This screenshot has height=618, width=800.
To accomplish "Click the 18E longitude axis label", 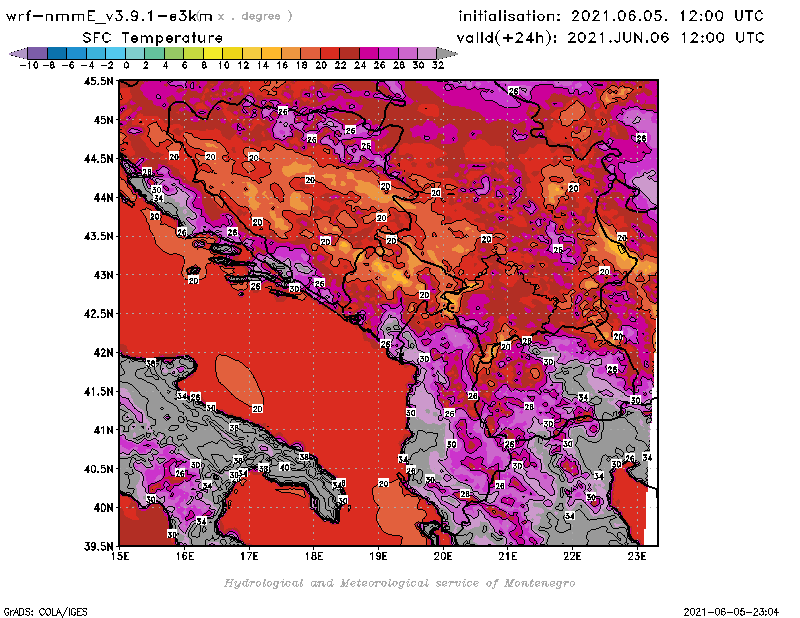I will (x=314, y=556).
